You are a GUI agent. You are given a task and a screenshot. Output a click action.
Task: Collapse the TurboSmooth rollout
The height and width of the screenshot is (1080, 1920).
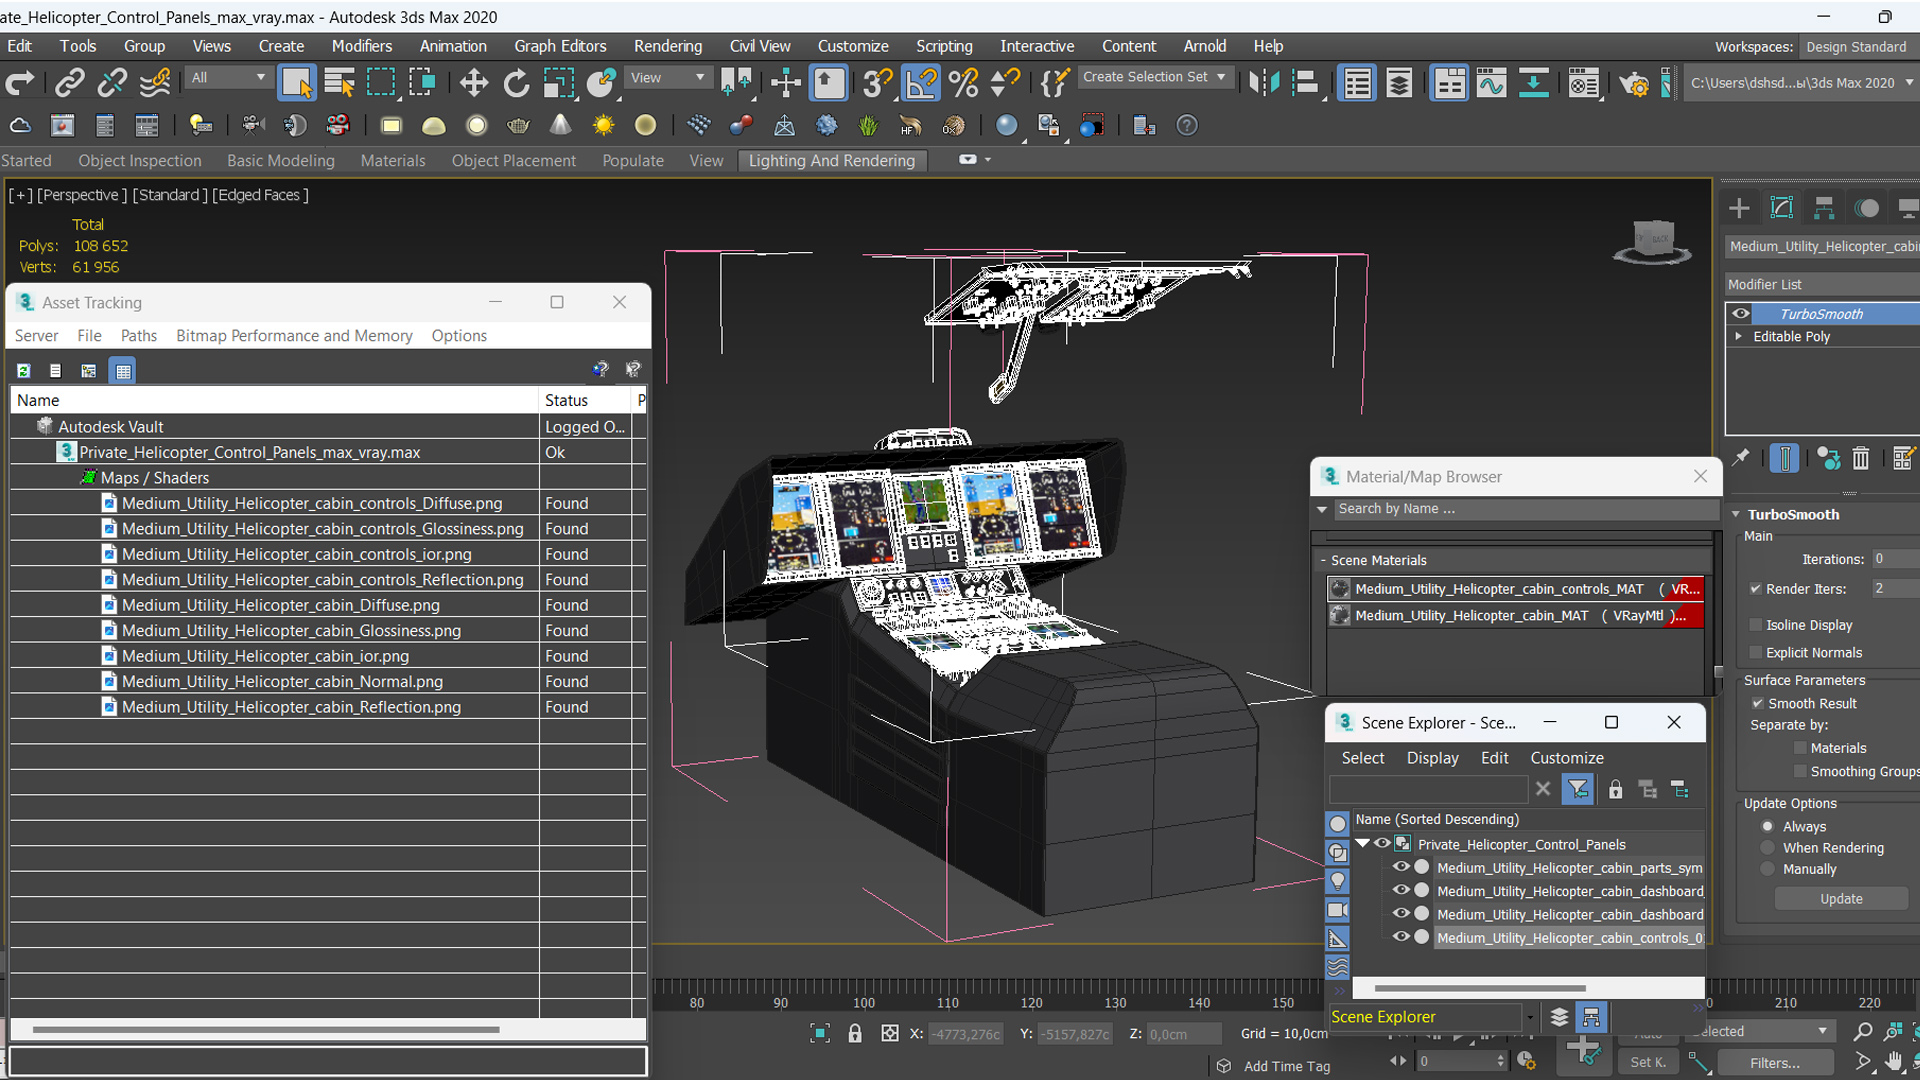[x=1737, y=515]
